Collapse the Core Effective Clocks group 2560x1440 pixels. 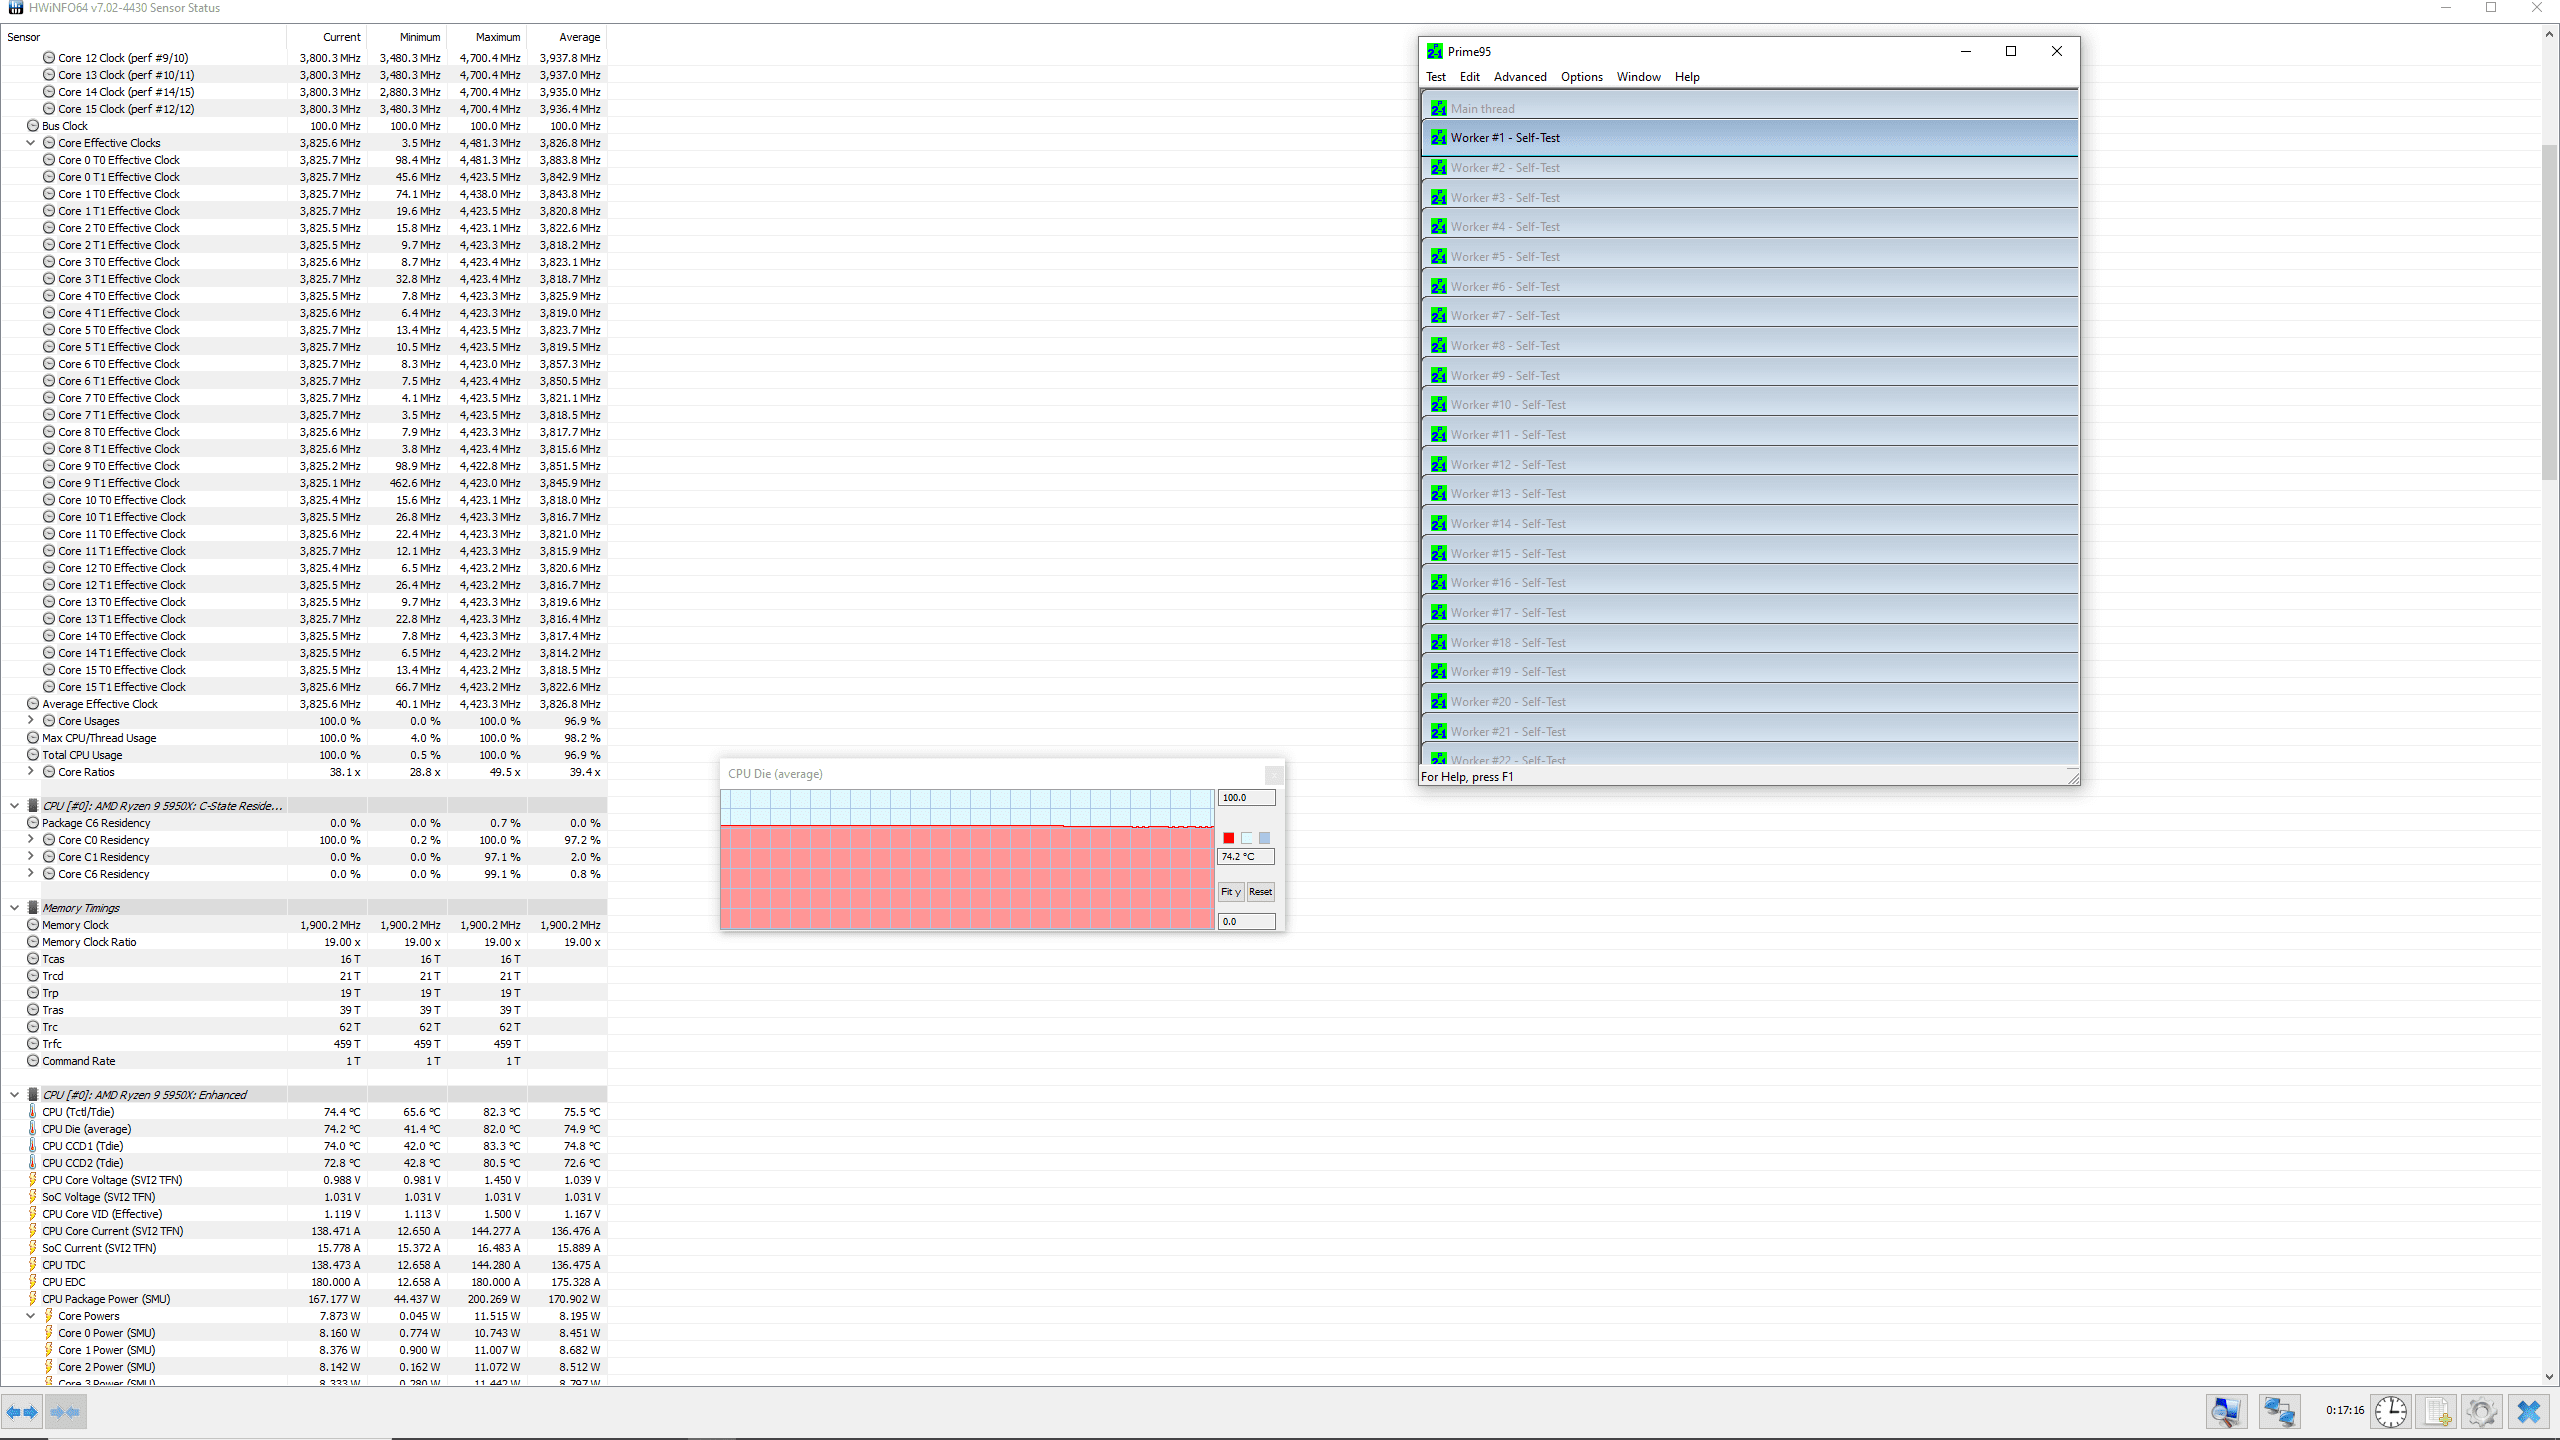pyautogui.click(x=31, y=143)
